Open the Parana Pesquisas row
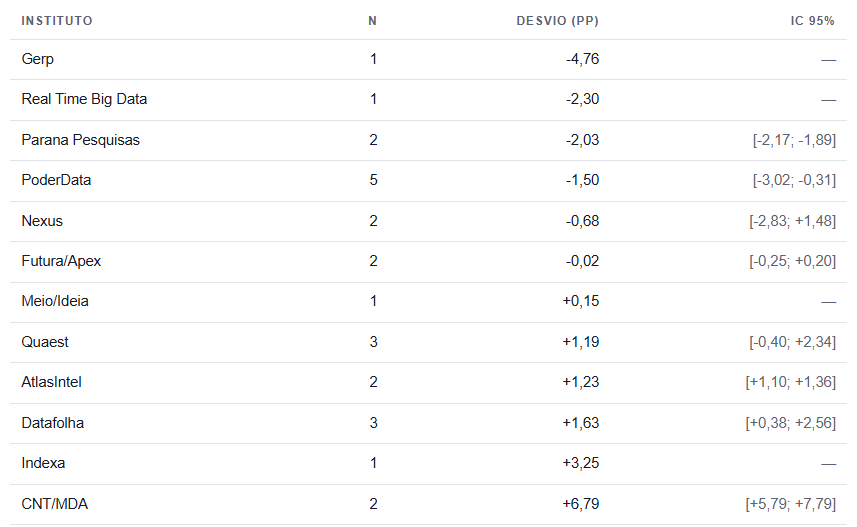Viewport: 857px width, 527px height. [428, 140]
